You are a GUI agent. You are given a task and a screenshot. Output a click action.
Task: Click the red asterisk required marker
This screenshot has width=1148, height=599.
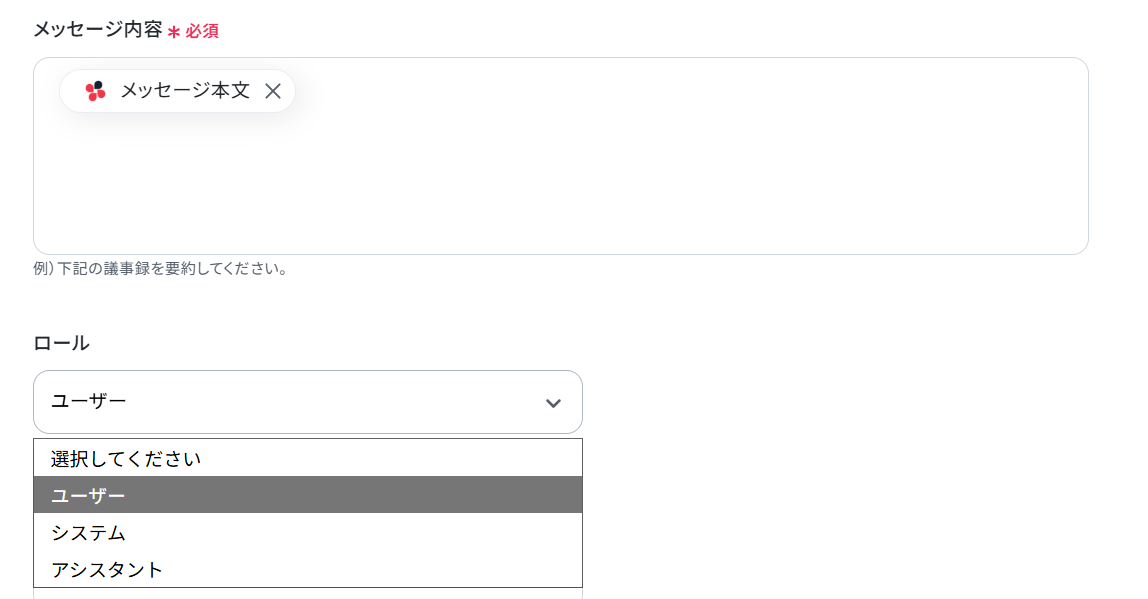click(174, 31)
